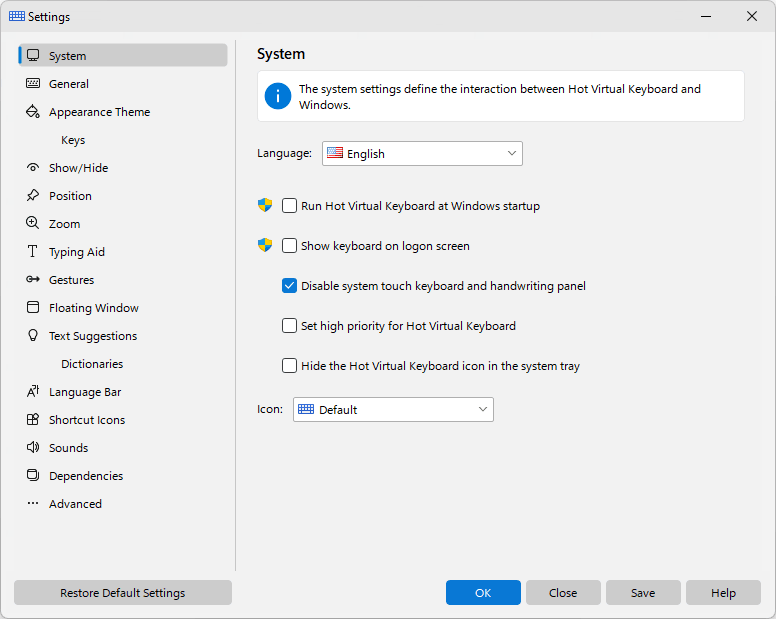The image size is (776, 619).
Task: Click the System monitor icon in sidebar
Action: pyautogui.click(x=33, y=55)
